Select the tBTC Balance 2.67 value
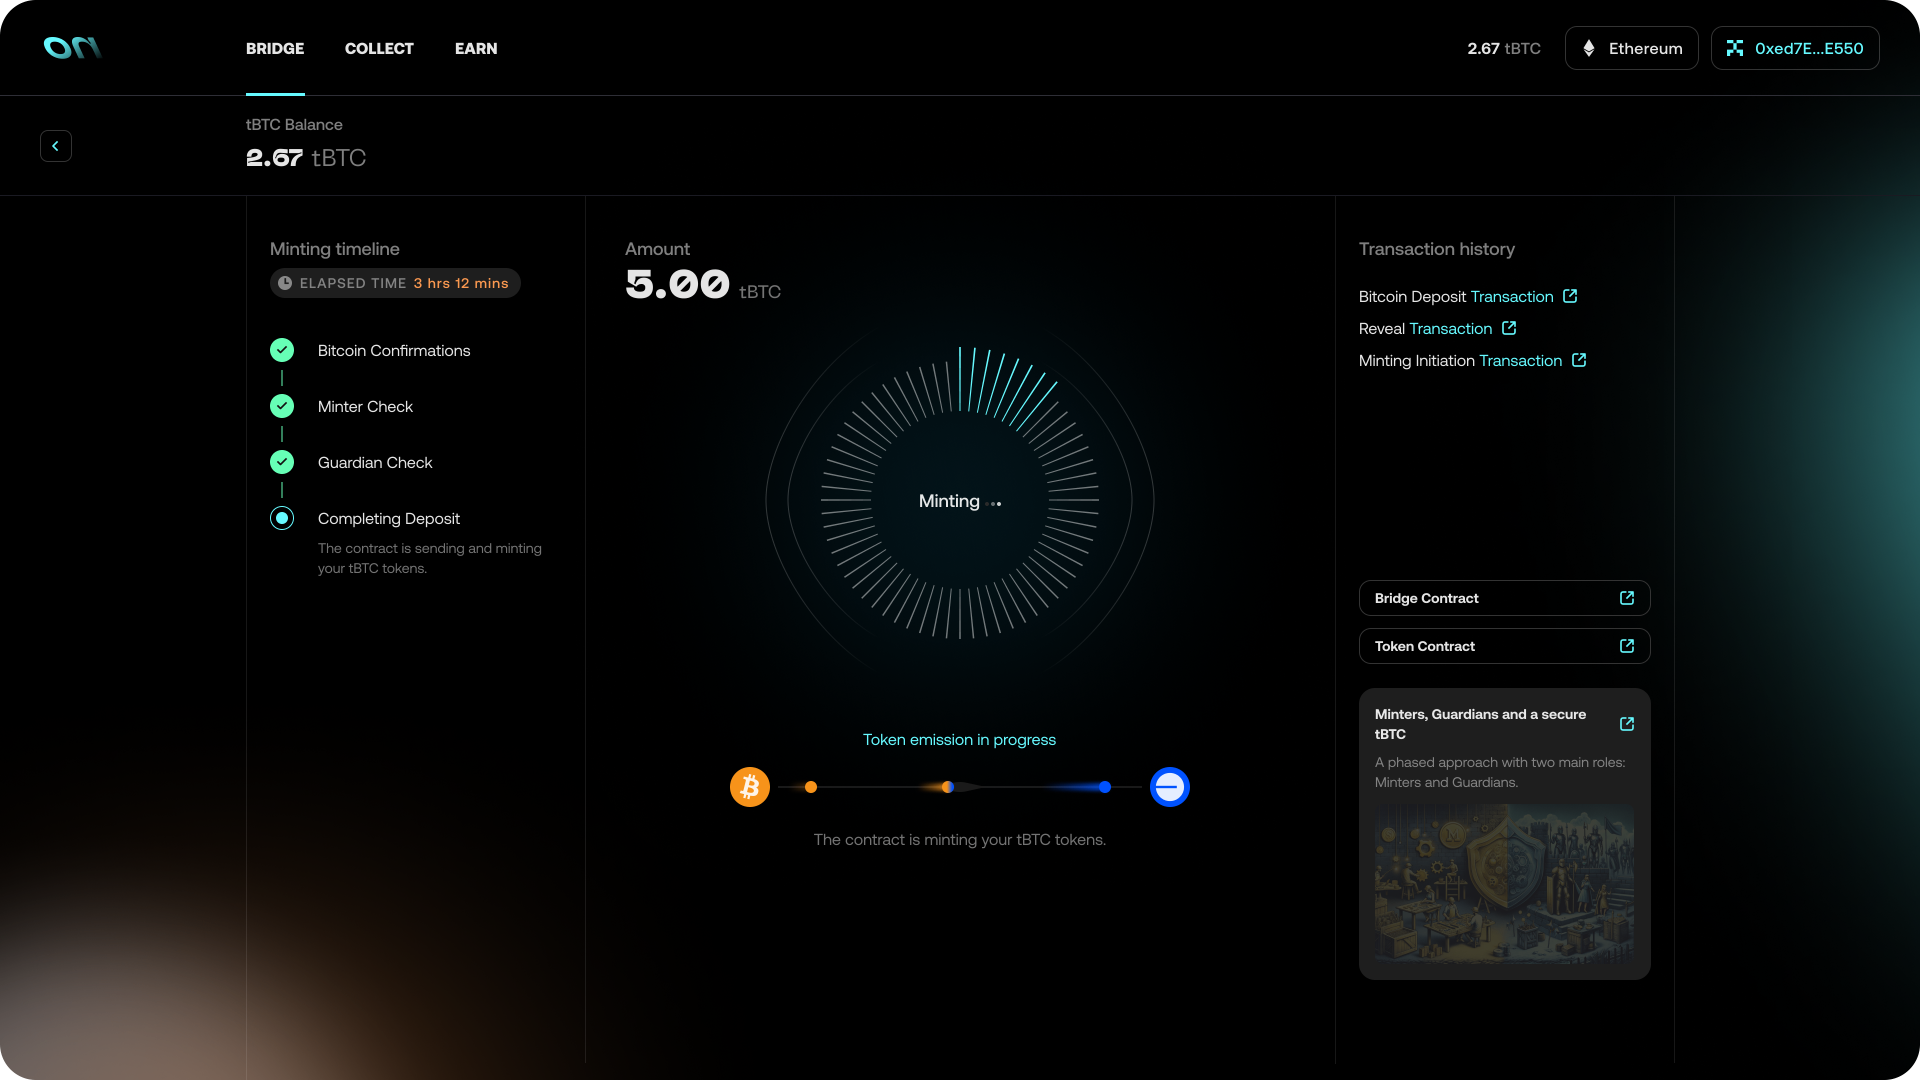The image size is (1920, 1080). (x=306, y=158)
